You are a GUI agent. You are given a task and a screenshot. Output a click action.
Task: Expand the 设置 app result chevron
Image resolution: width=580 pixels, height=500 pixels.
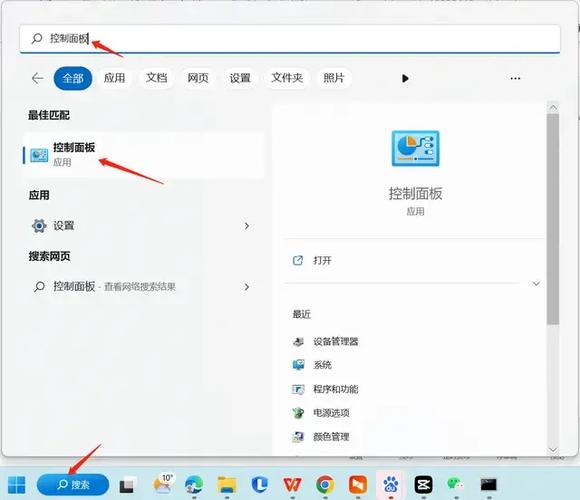click(x=247, y=226)
